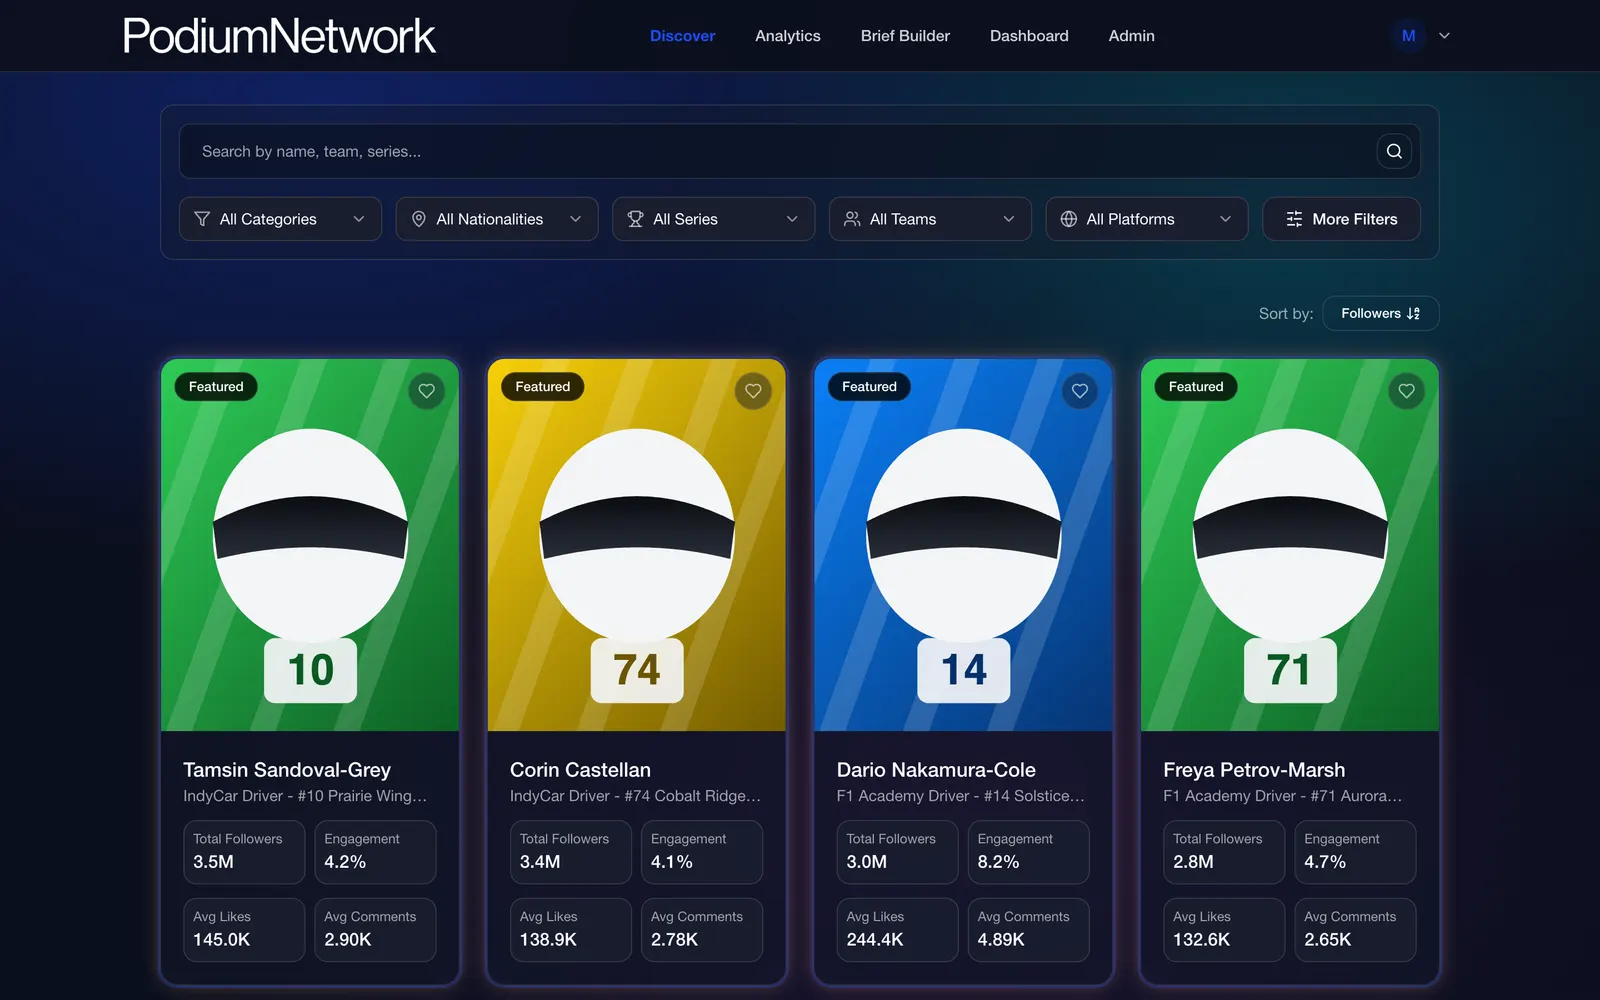Click the M user avatar icon

click(x=1409, y=36)
